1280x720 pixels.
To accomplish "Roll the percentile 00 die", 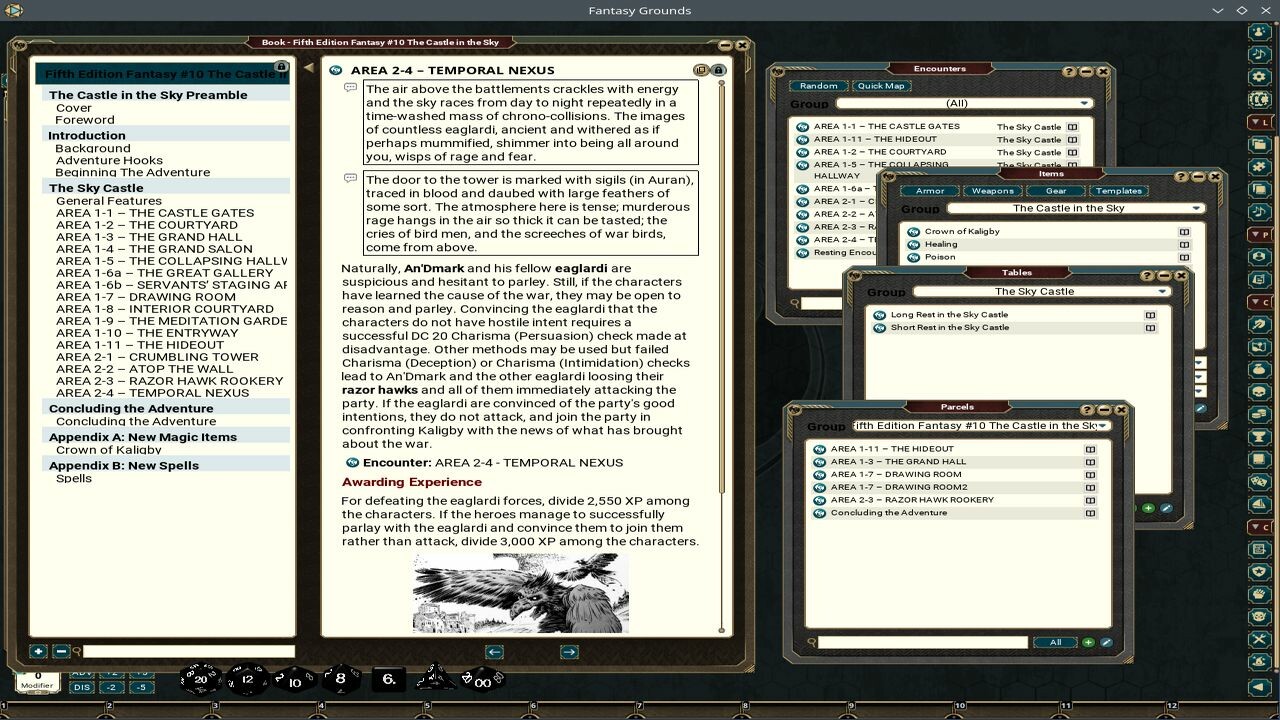I will pos(482,683).
